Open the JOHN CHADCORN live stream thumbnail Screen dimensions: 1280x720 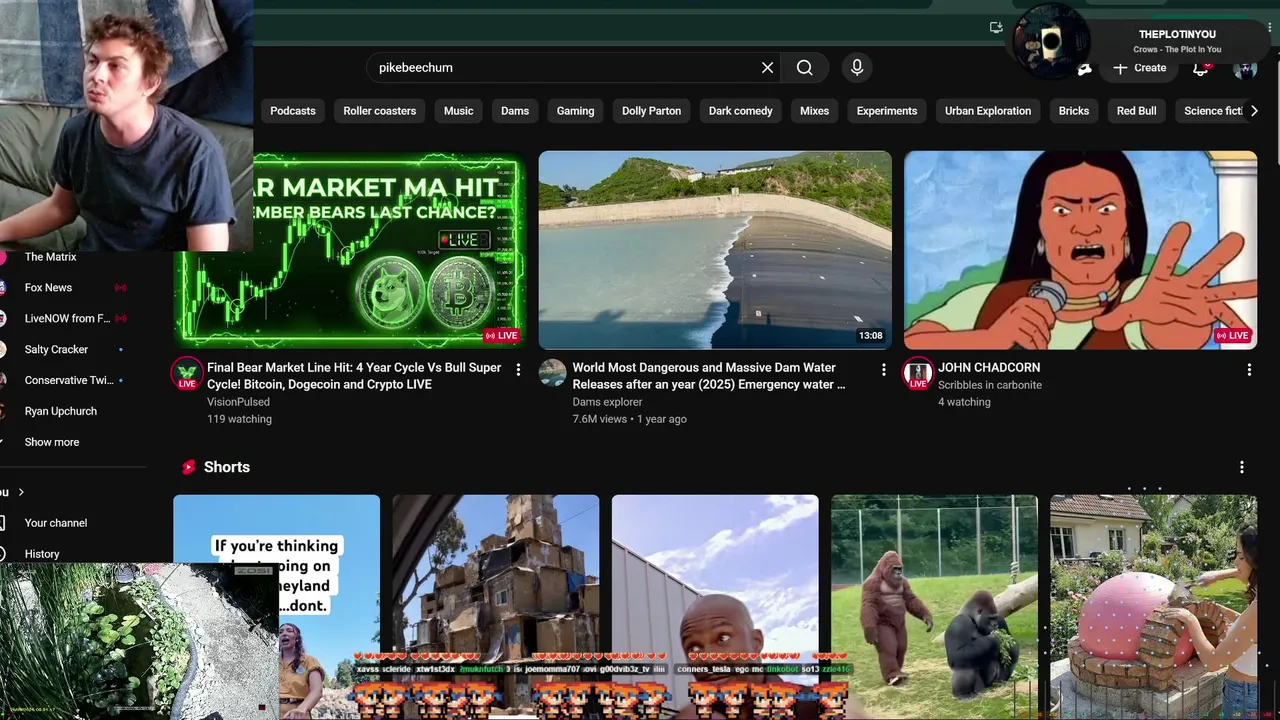pos(1081,250)
